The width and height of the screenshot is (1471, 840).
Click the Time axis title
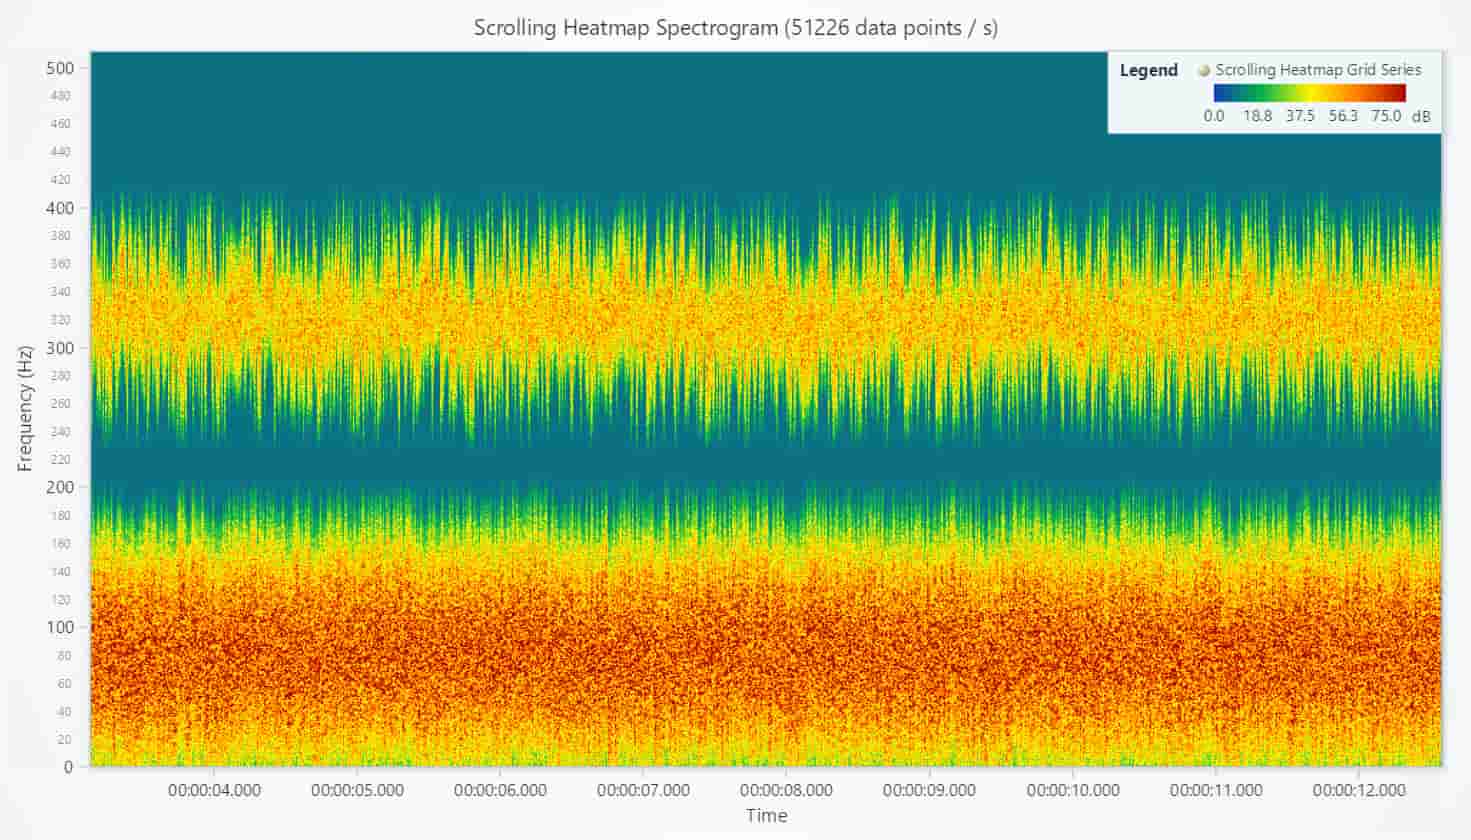[766, 815]
